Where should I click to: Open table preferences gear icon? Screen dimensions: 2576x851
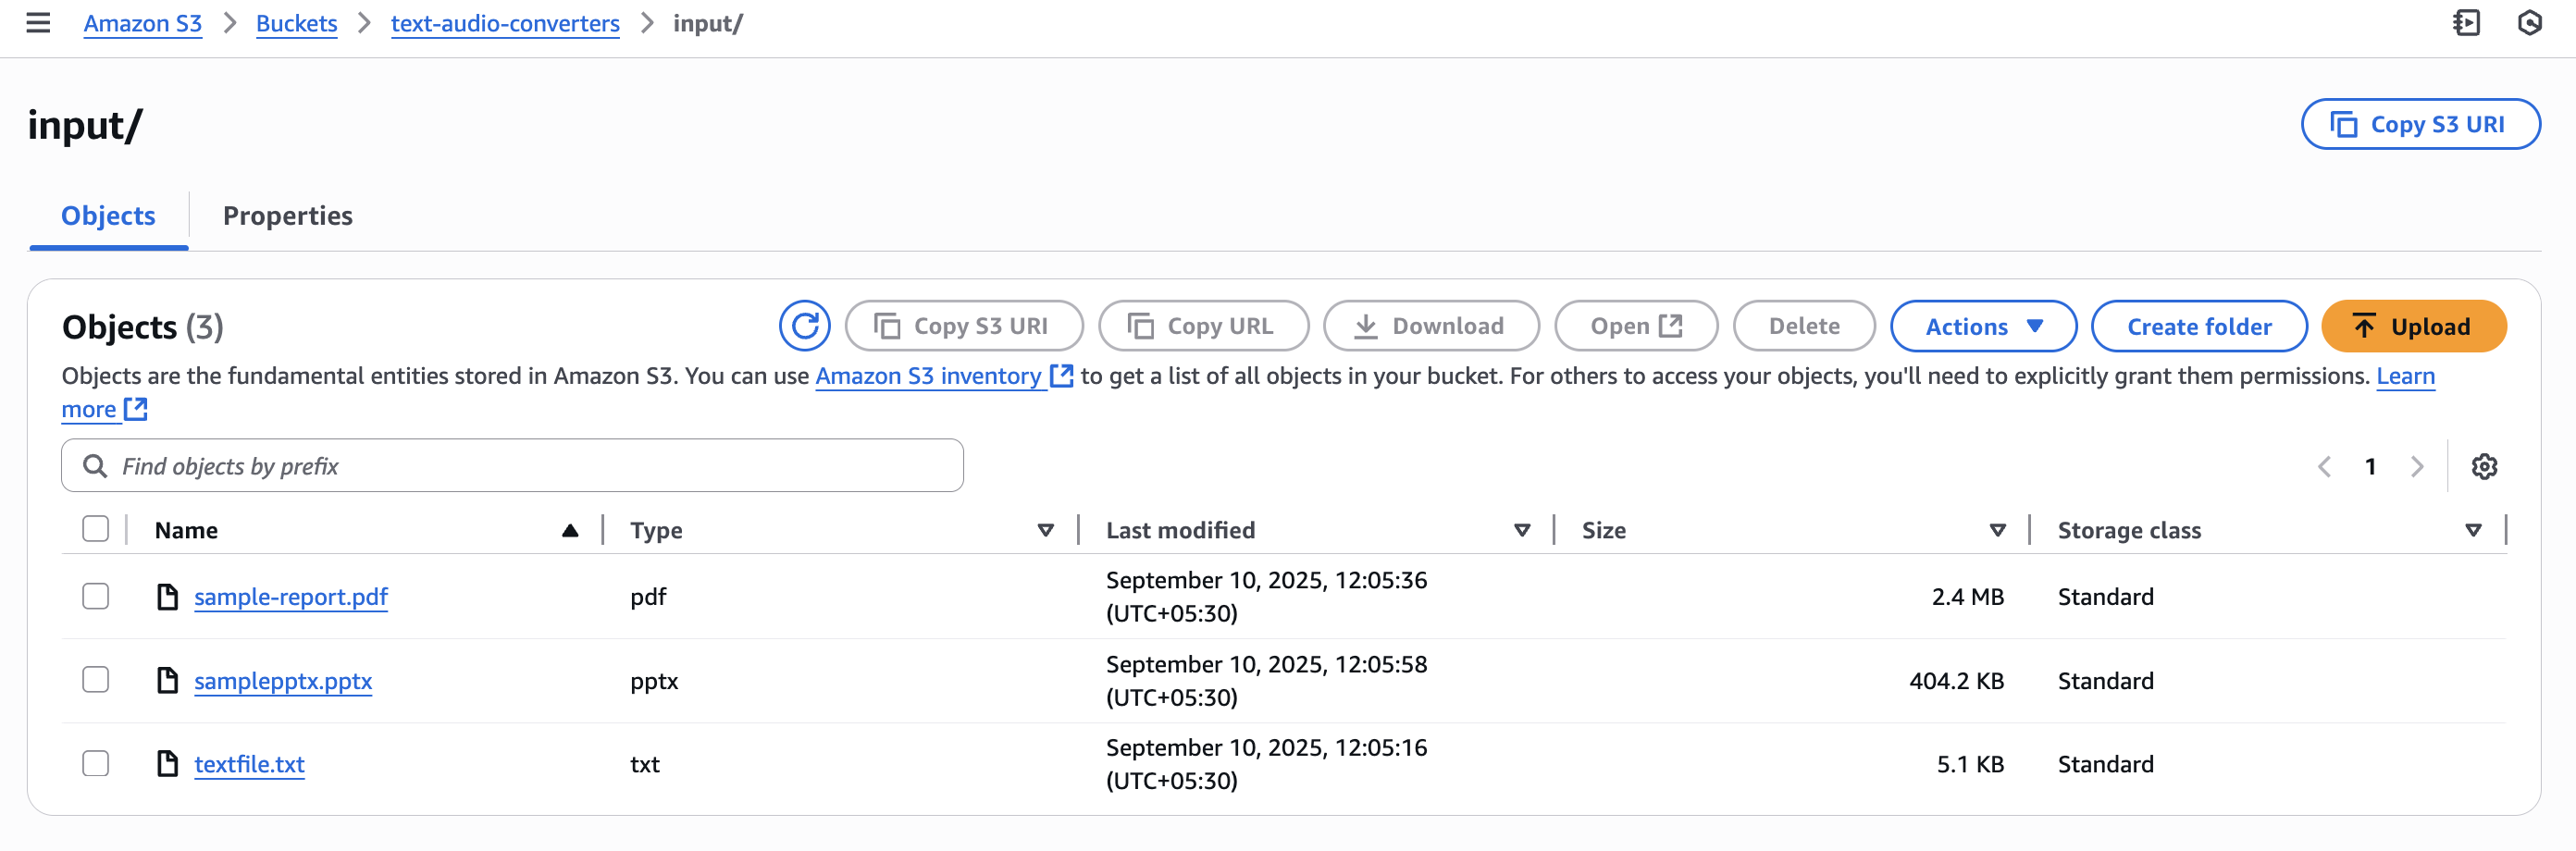click(2484, 466)
